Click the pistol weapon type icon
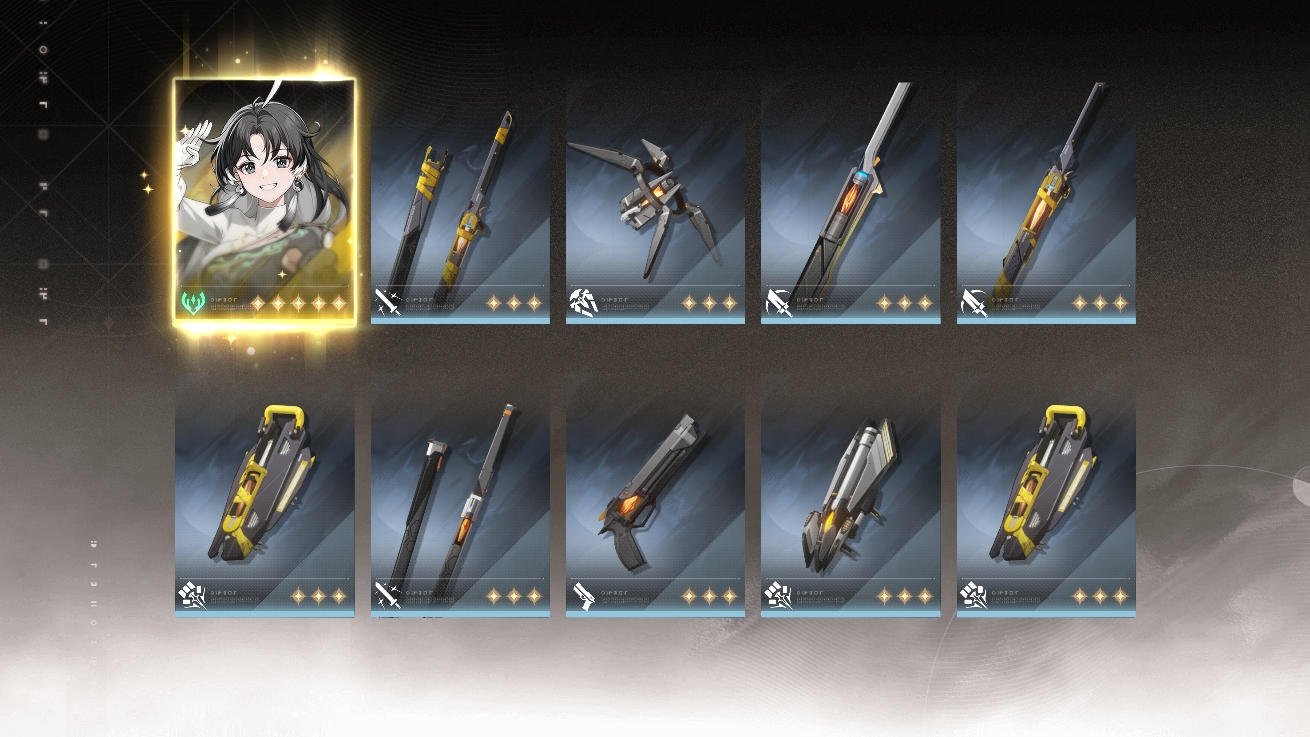Image resolution: width=1310 pixels, height=737 pixels. [x=583, y=596]
